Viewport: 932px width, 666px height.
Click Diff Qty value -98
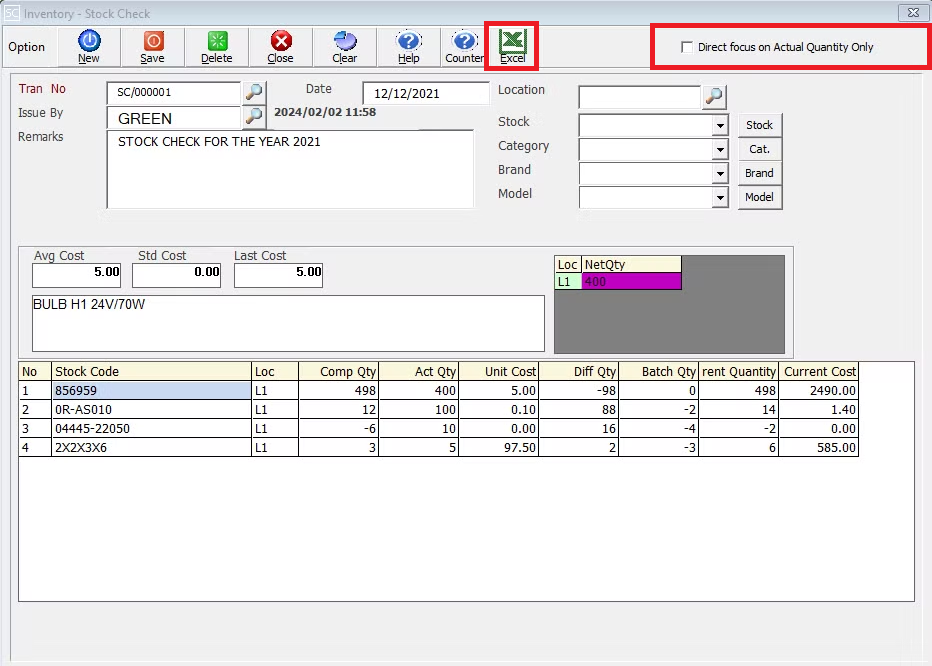(x=578, y=391)
